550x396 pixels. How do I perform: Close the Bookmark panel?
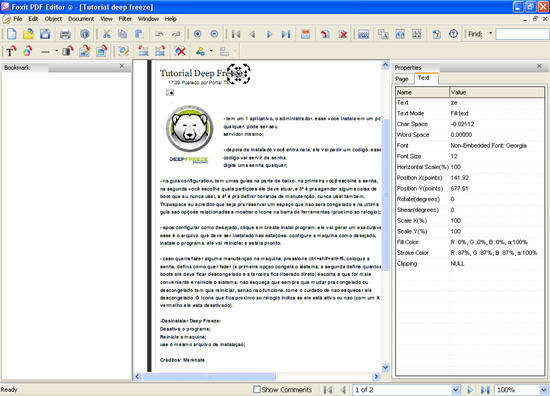(x=122, y=66)
